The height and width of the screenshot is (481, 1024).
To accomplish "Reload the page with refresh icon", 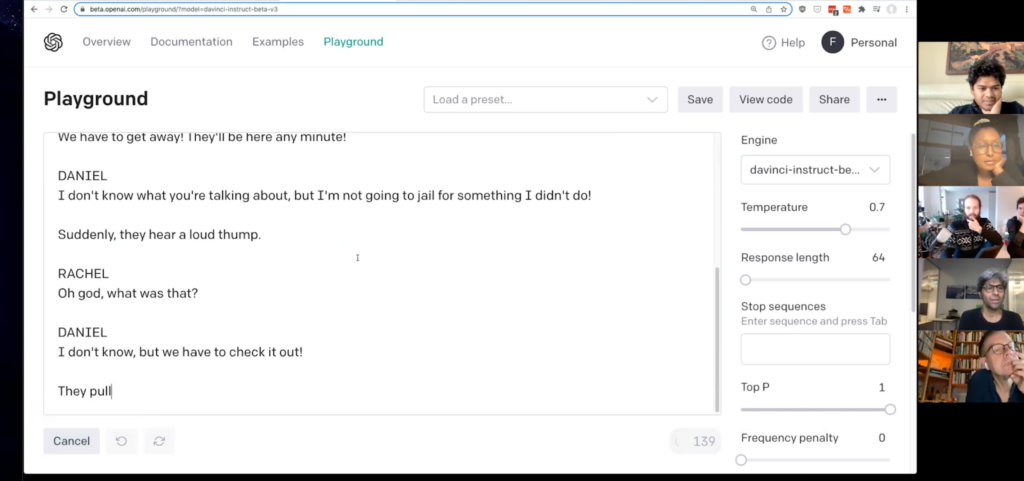I will (63, 9).
